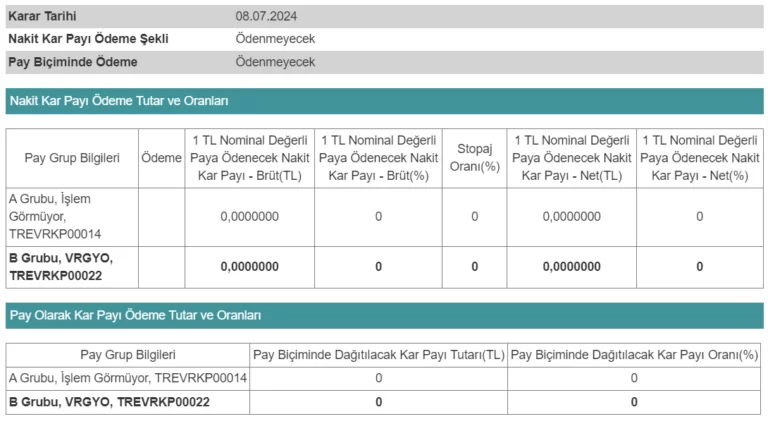Select the Nakit Kar Payı - Net(TL) column header

pos(571,158)
